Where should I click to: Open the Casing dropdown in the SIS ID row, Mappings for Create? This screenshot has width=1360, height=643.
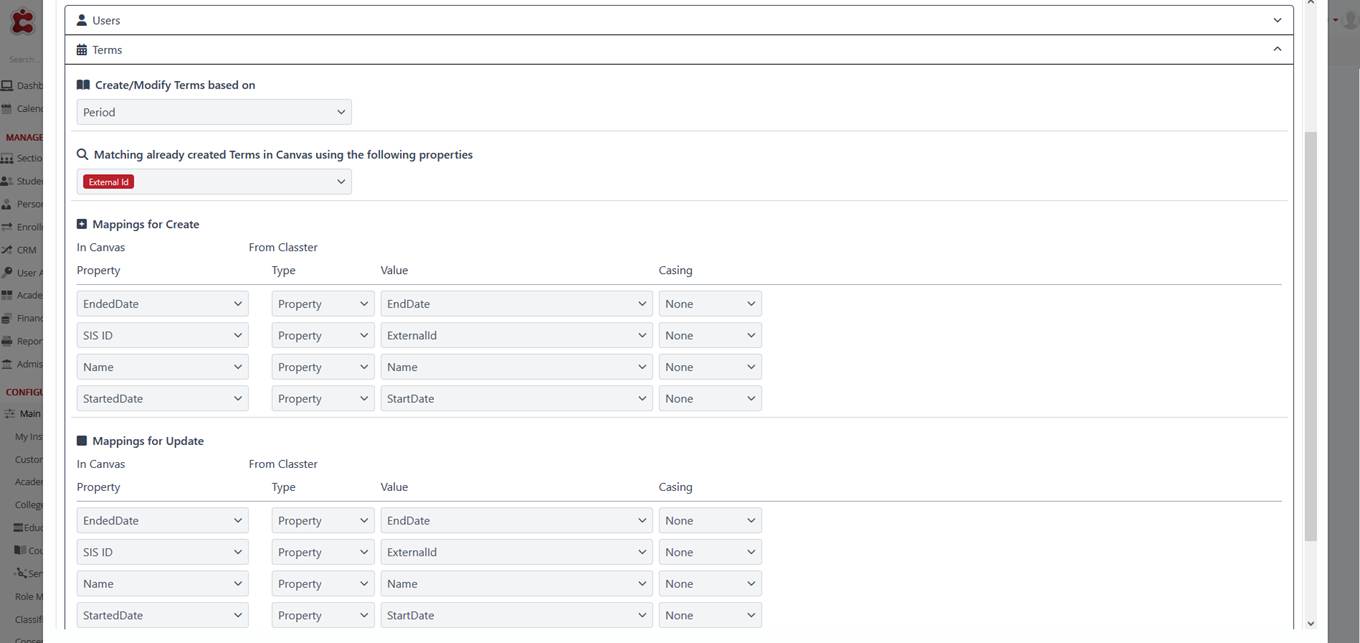point(710,336)
